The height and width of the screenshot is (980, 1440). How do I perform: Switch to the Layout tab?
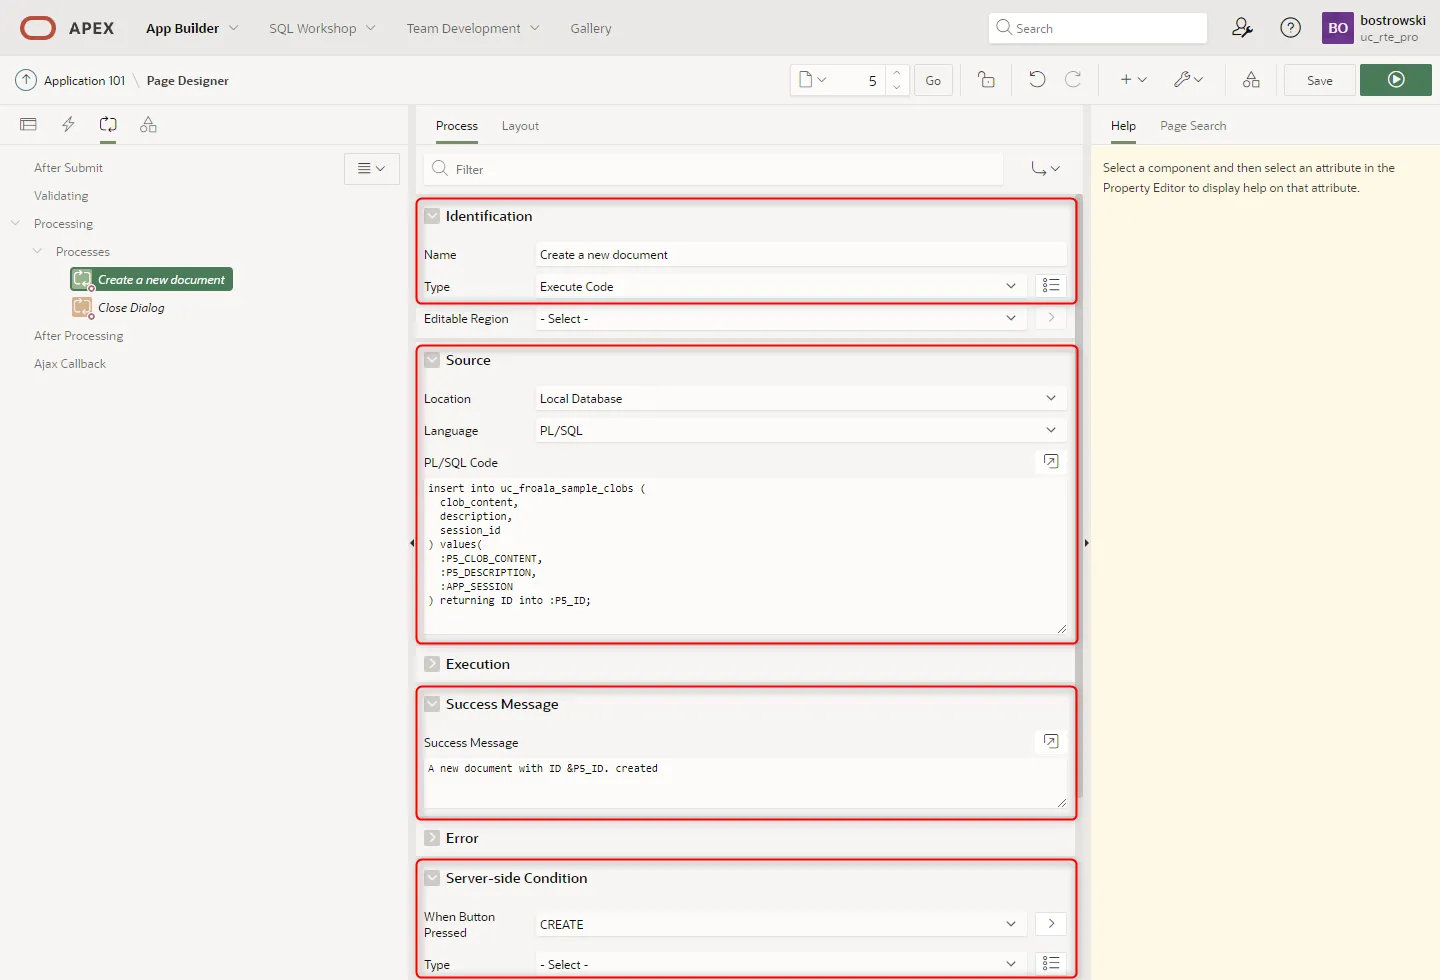(520, 126)
